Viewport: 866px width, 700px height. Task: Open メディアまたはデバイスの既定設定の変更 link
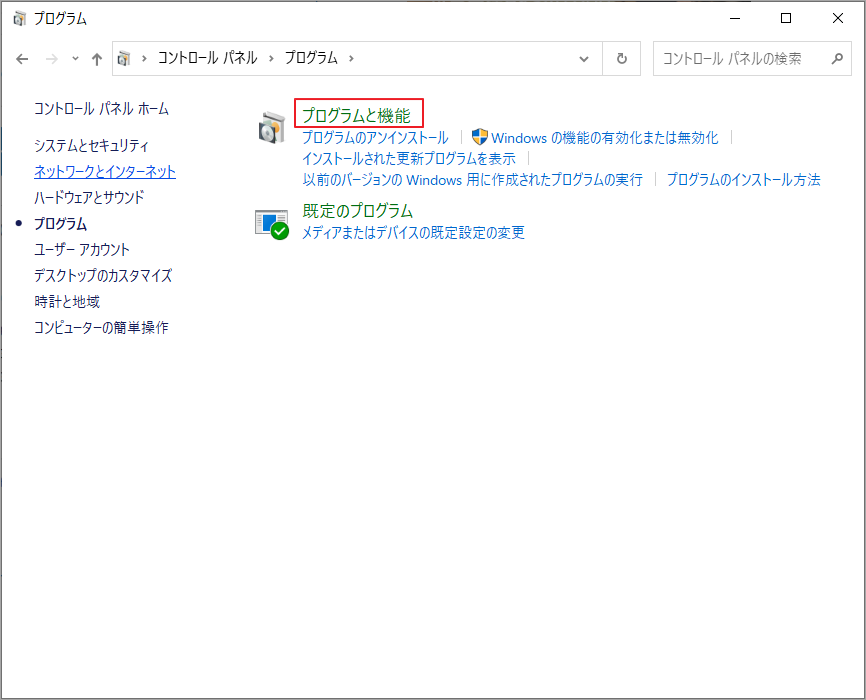point(413,233)
